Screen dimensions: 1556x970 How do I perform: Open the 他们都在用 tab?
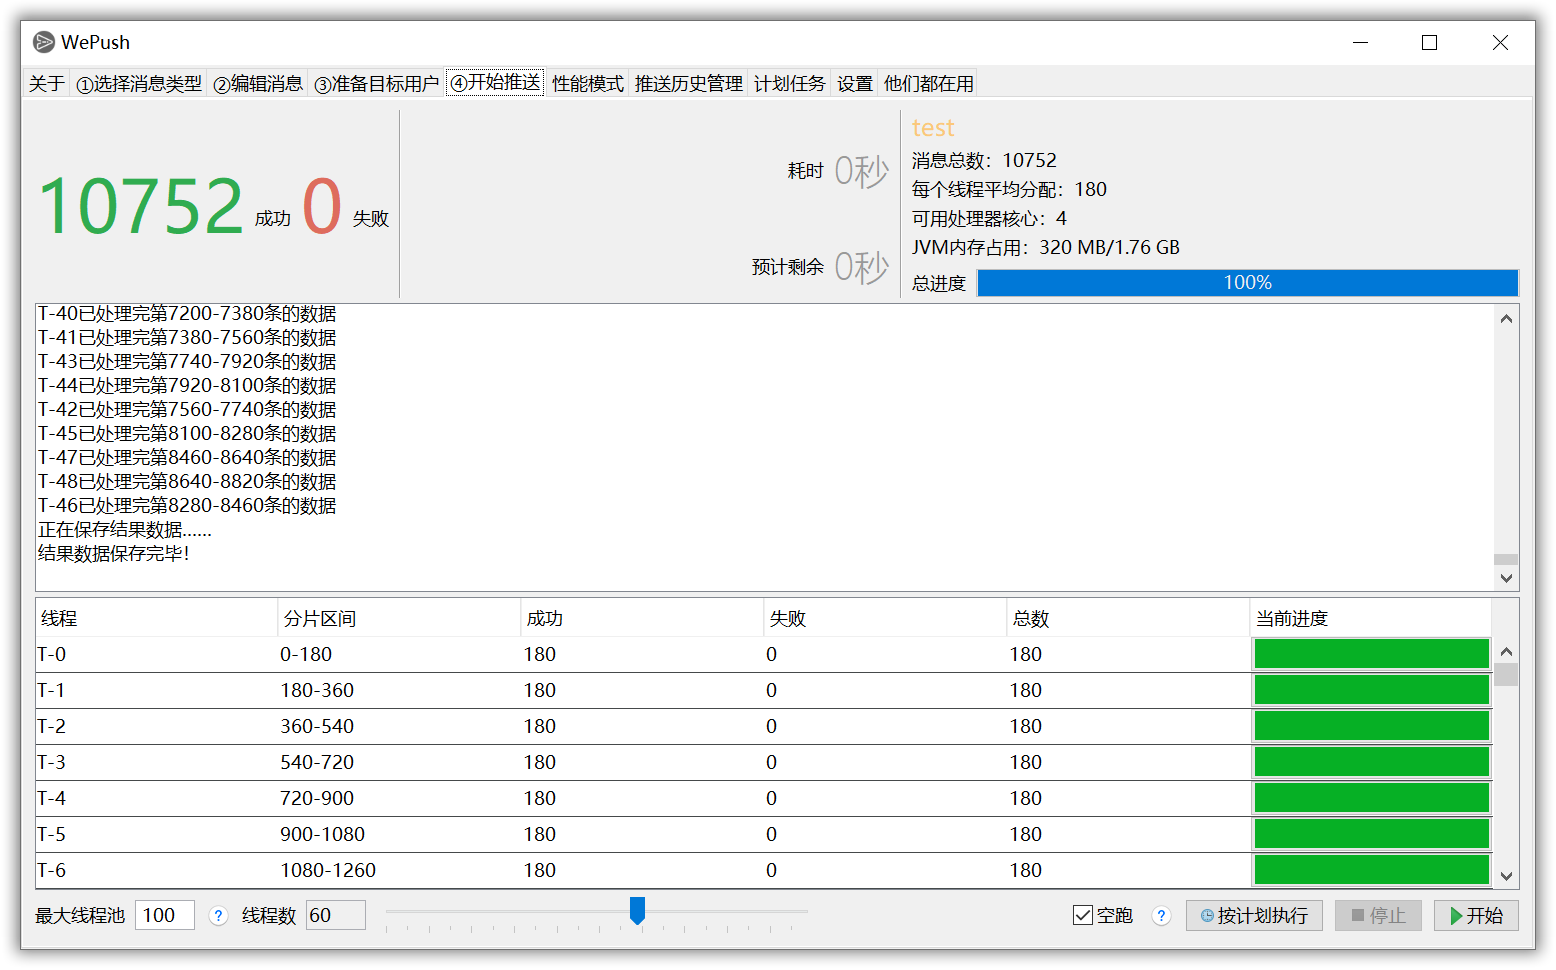pos(929,84)
